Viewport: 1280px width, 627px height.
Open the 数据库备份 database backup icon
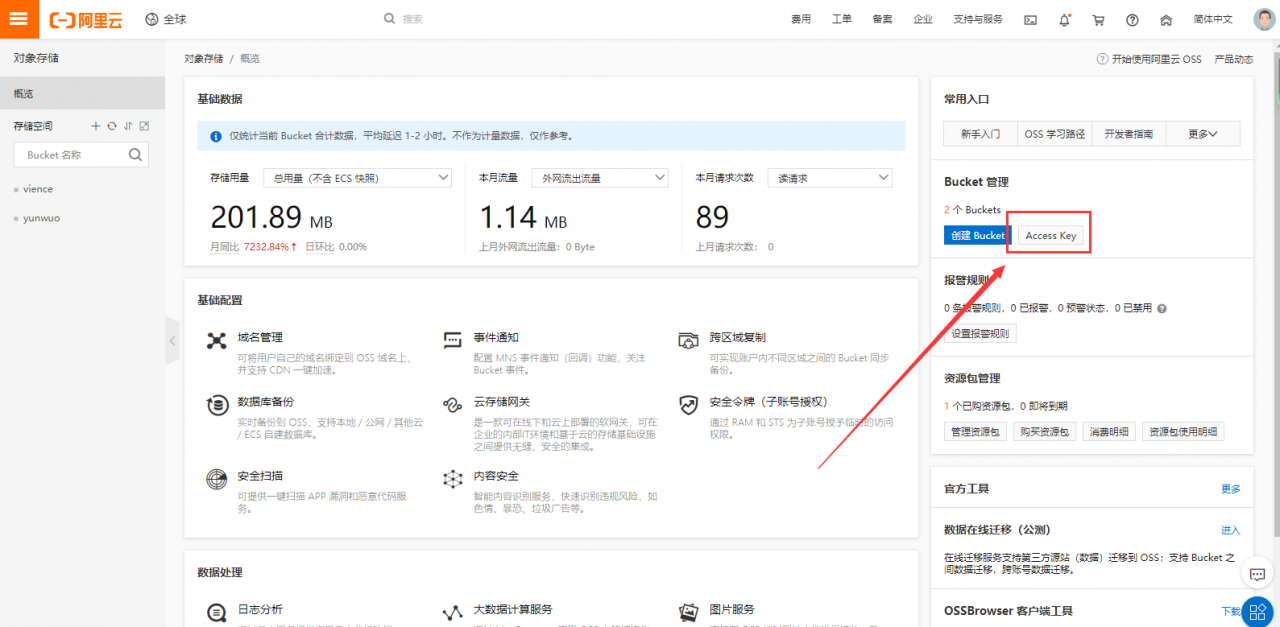click(217, 405)
